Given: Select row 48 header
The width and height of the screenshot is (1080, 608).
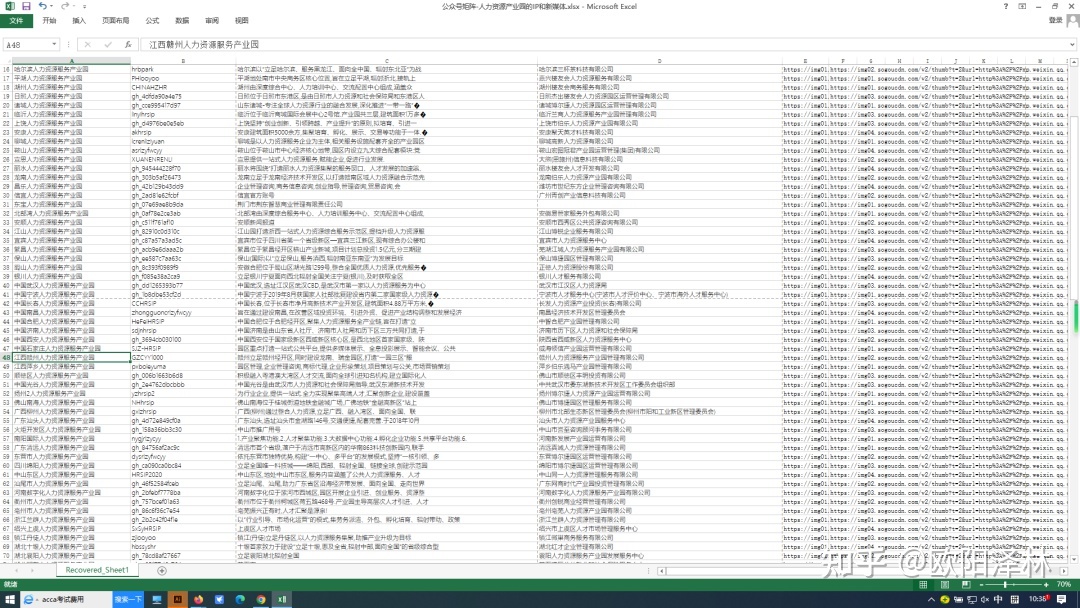Looking at the screenshot, I should (x=6, y=357).
